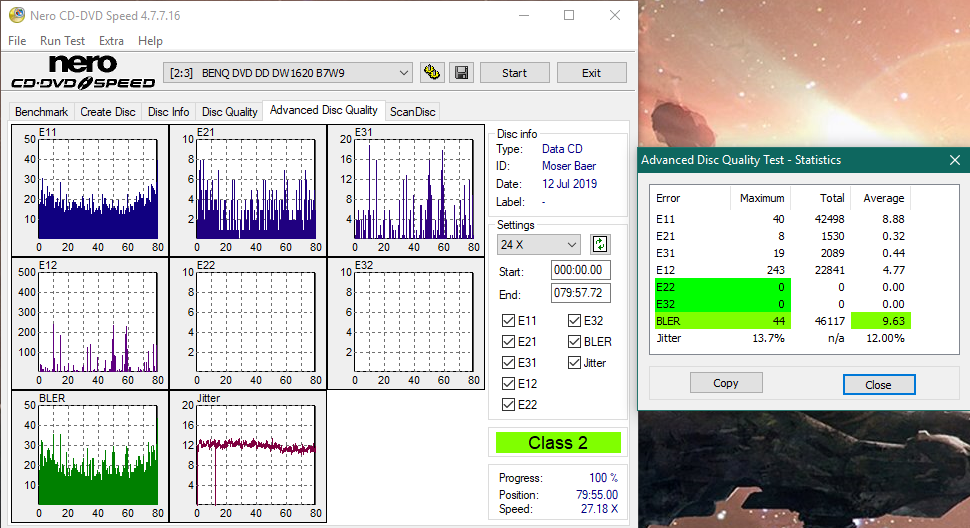Image resolution: width=970 pixels, height=528 pixels.
Task: Switch to the Disc Quality tab
Action: click(230, 112)
